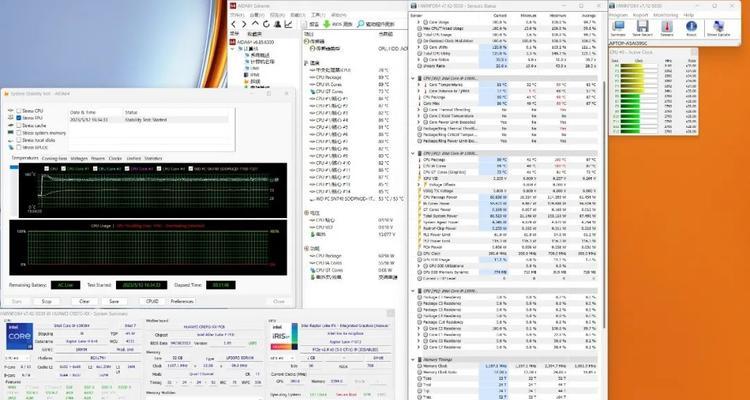Screen dimensions: 750x400
Task: Click the Average column header in HWiNFO sensors
Action: pyautogui.click(x=588, y=16)
